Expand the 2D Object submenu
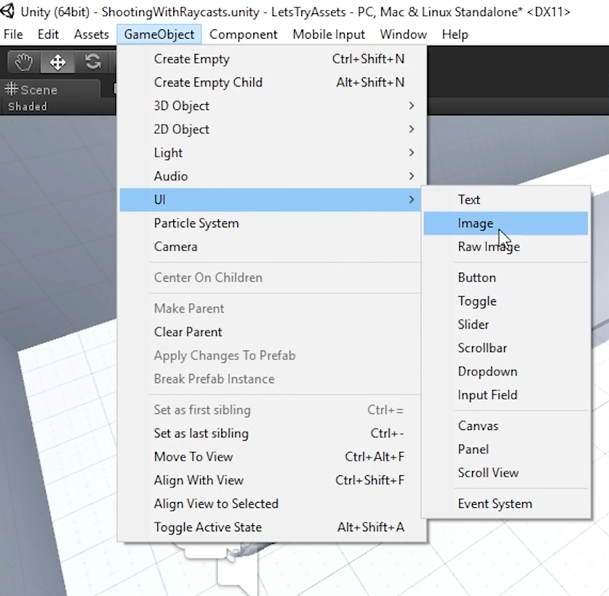Image resolution: width=609 pixels, height=596 pixels. coord(182,129)
